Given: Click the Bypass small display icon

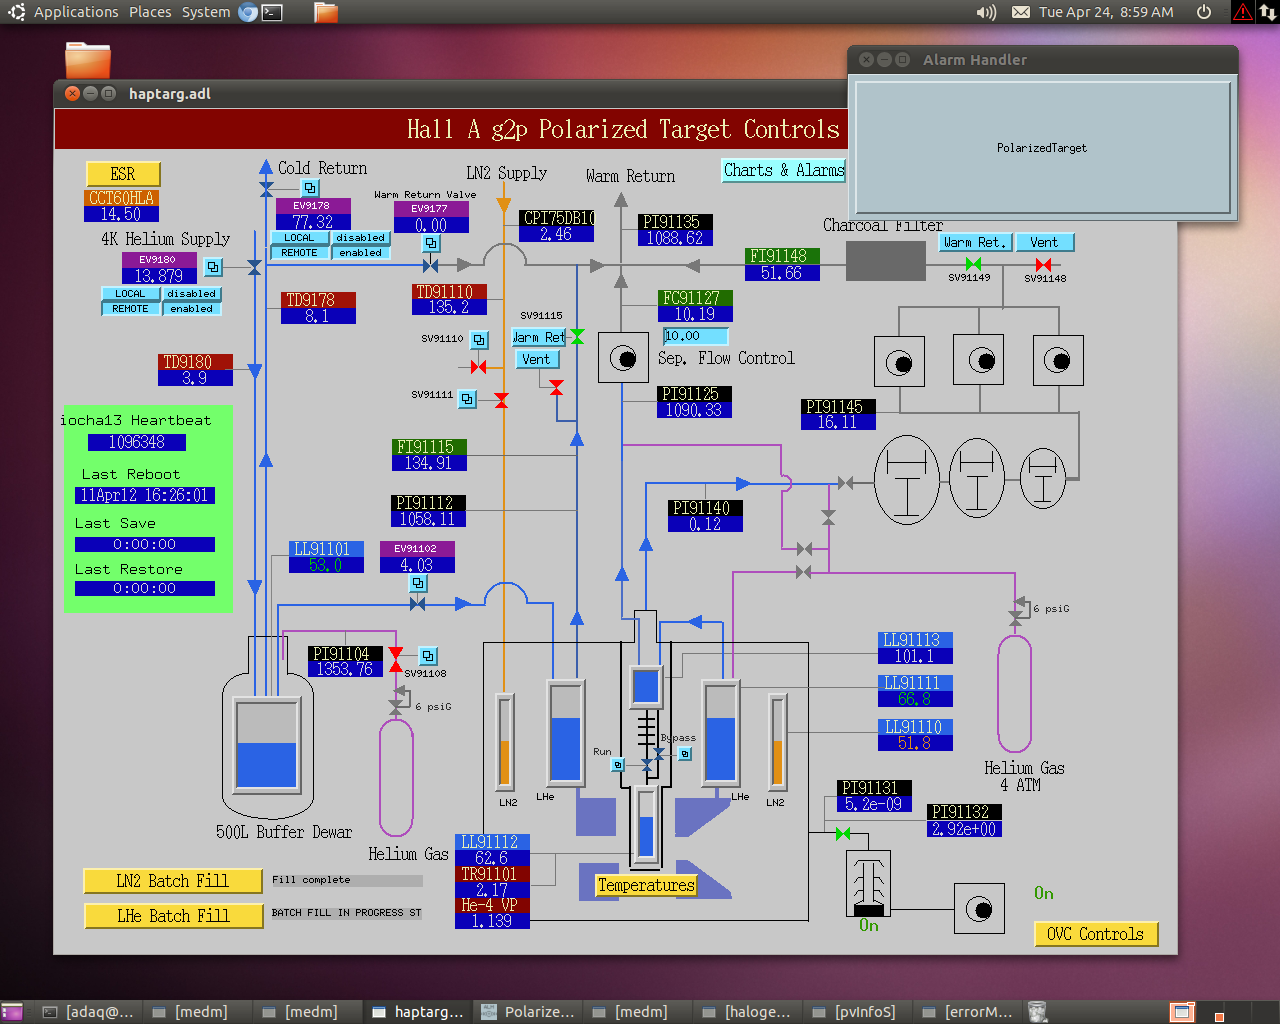Looking at the screenshot, I should tap(685, 754).
